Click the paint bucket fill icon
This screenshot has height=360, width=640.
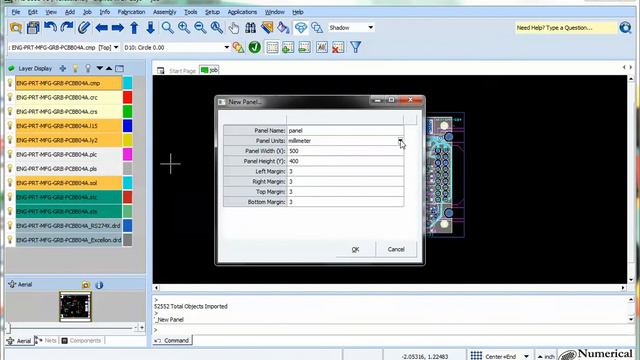(x=283, y=28)
